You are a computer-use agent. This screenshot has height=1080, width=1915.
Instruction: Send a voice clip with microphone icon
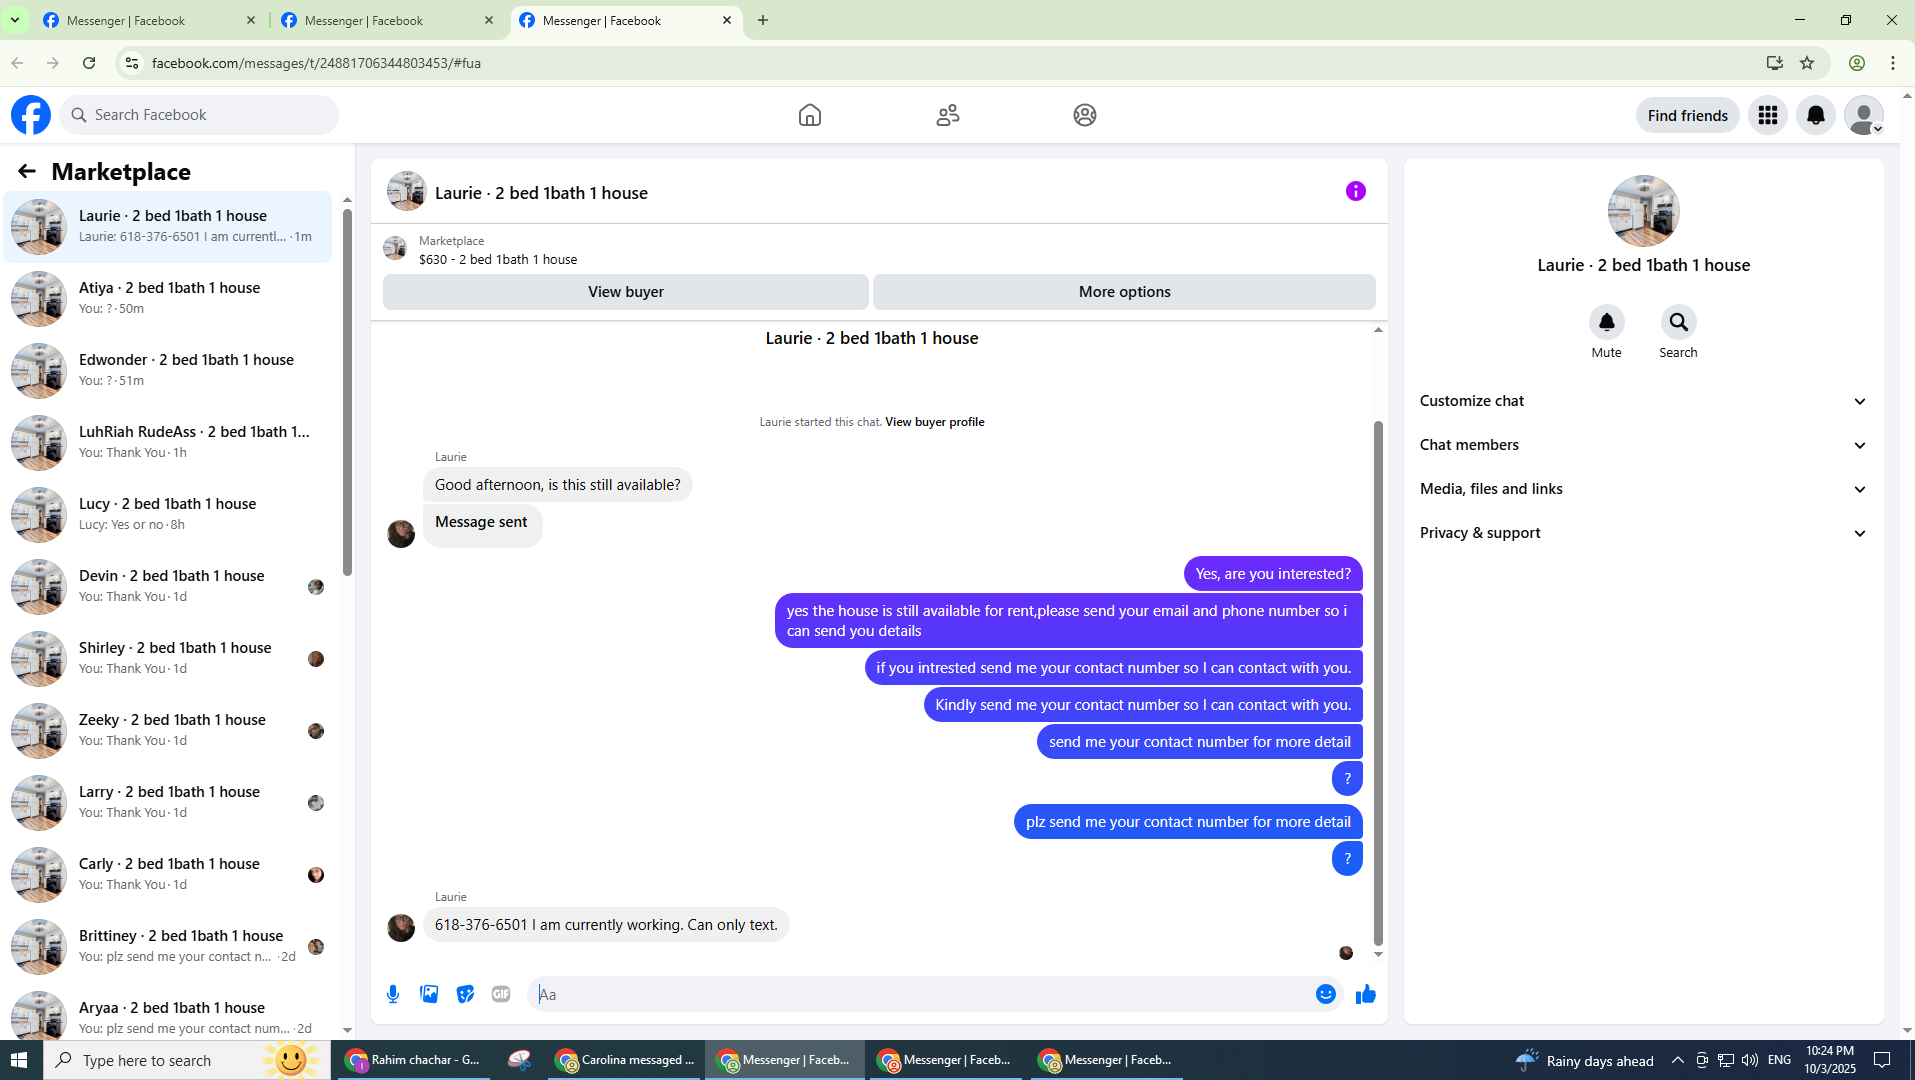point(393,994)
